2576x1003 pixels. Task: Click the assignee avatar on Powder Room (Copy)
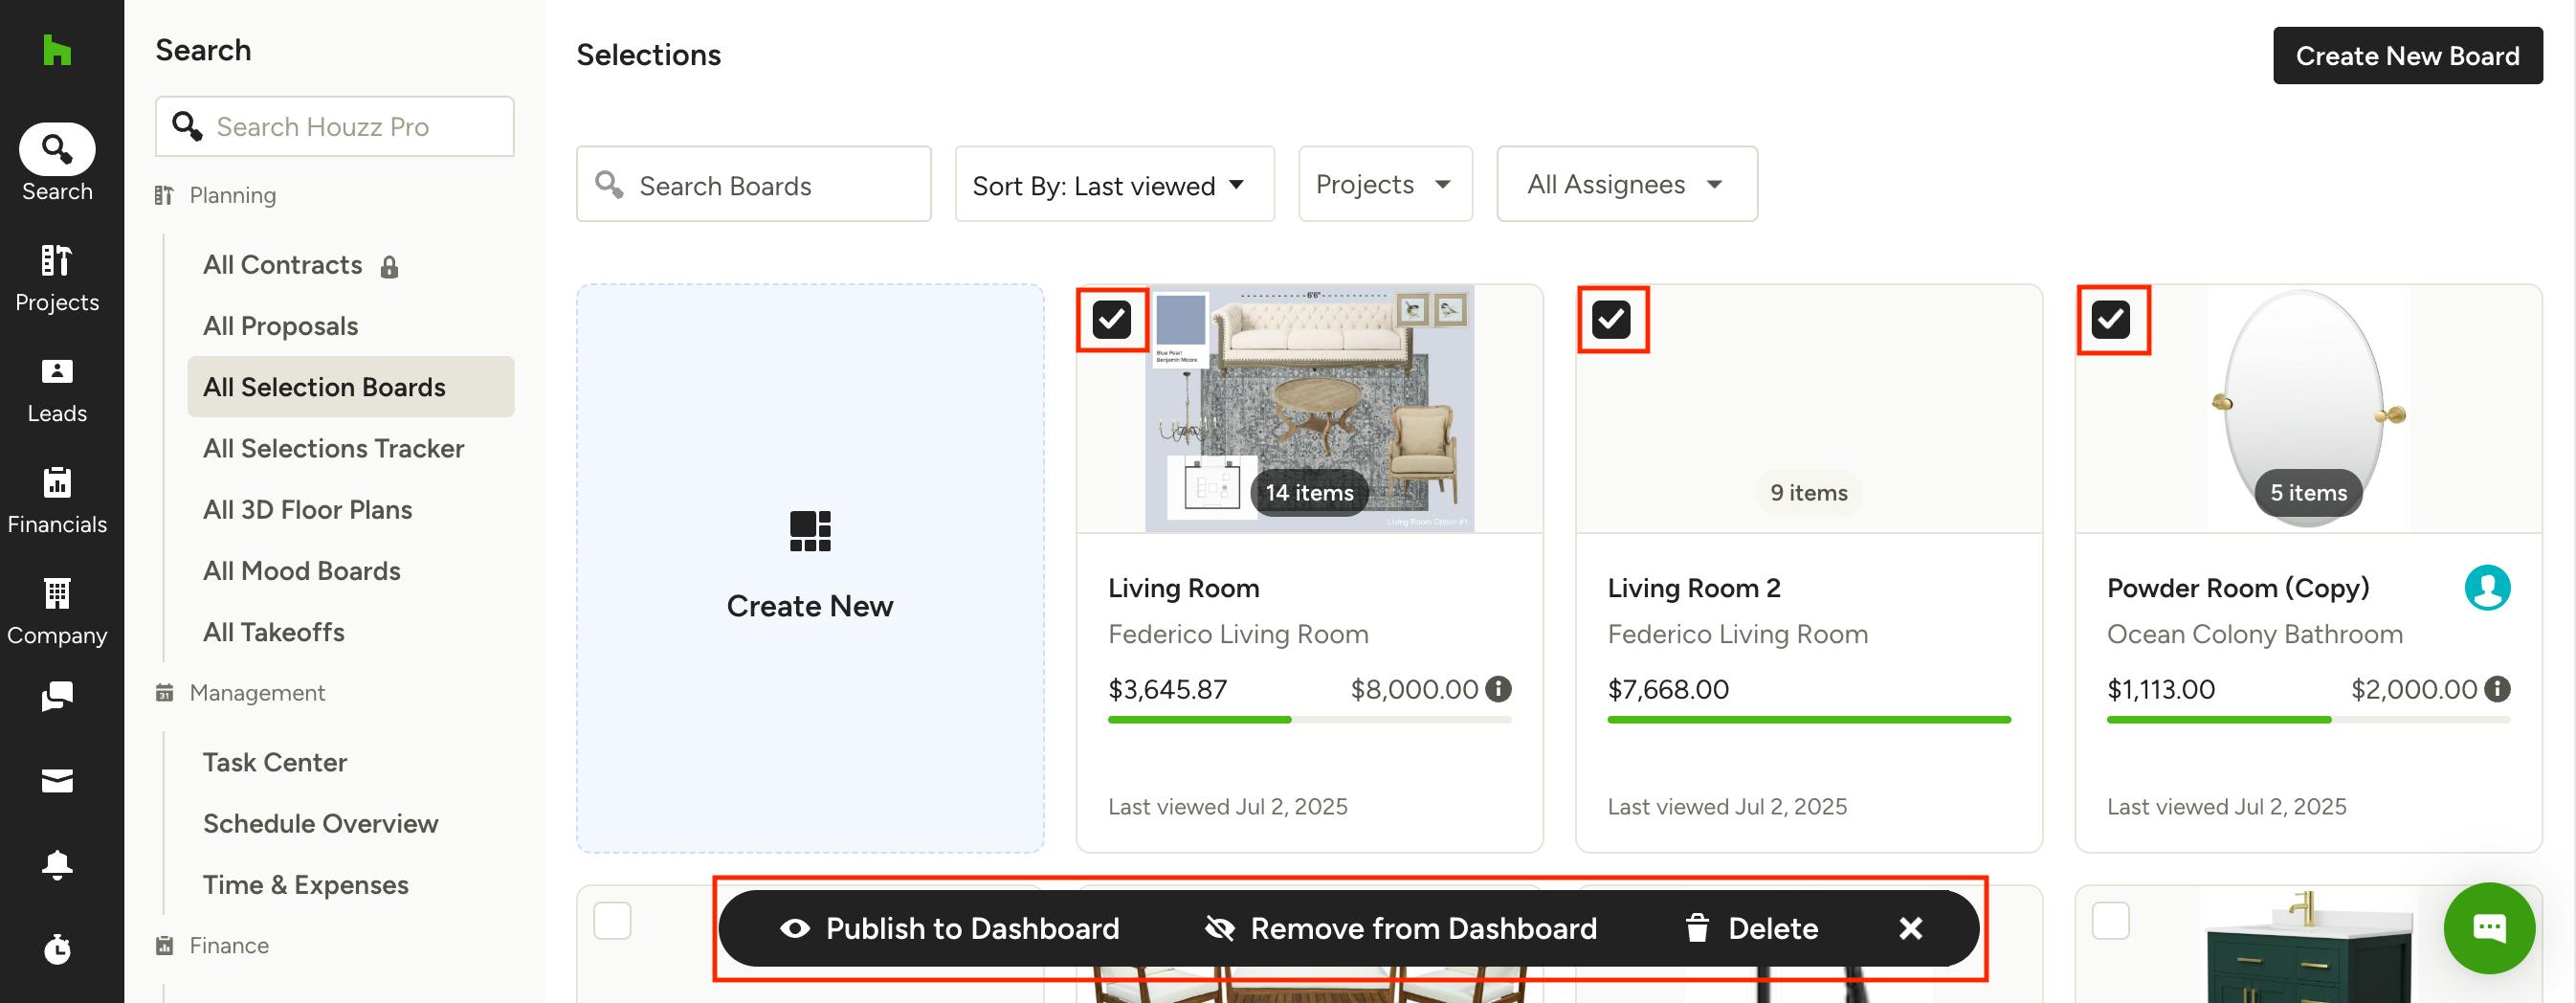[2486, 587]
